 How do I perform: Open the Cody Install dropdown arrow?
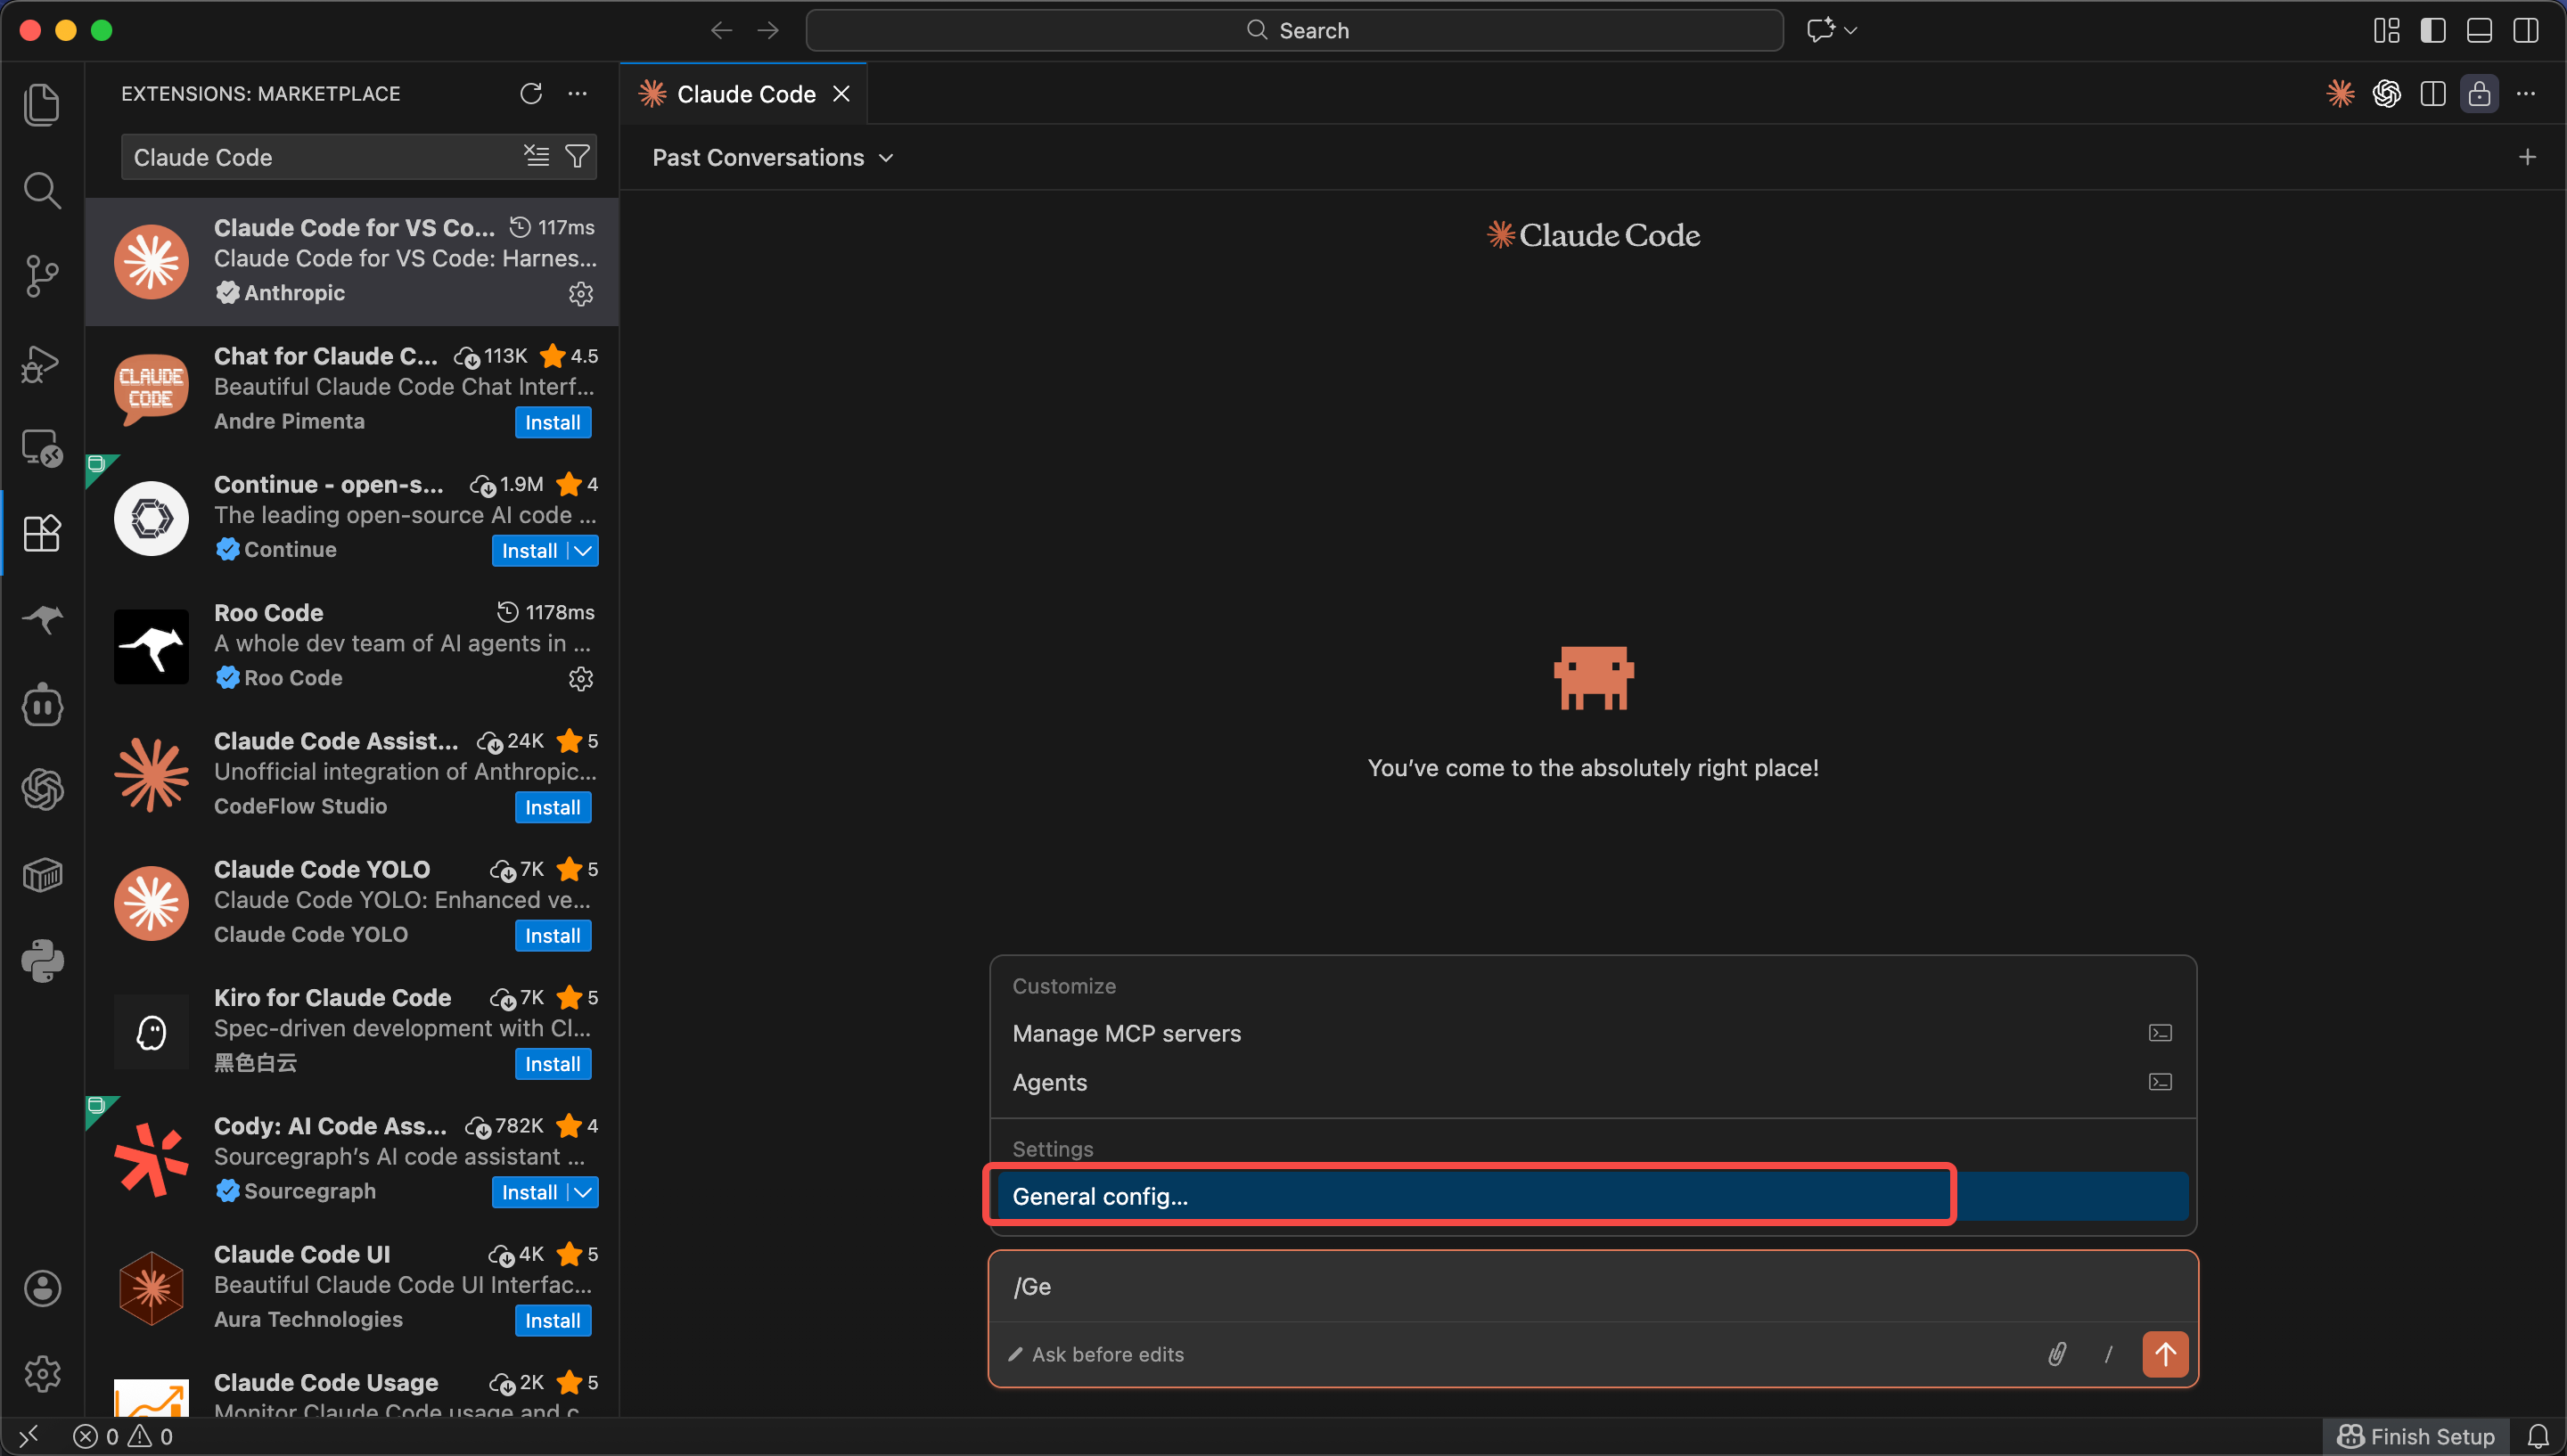(x=583, y=1192)
